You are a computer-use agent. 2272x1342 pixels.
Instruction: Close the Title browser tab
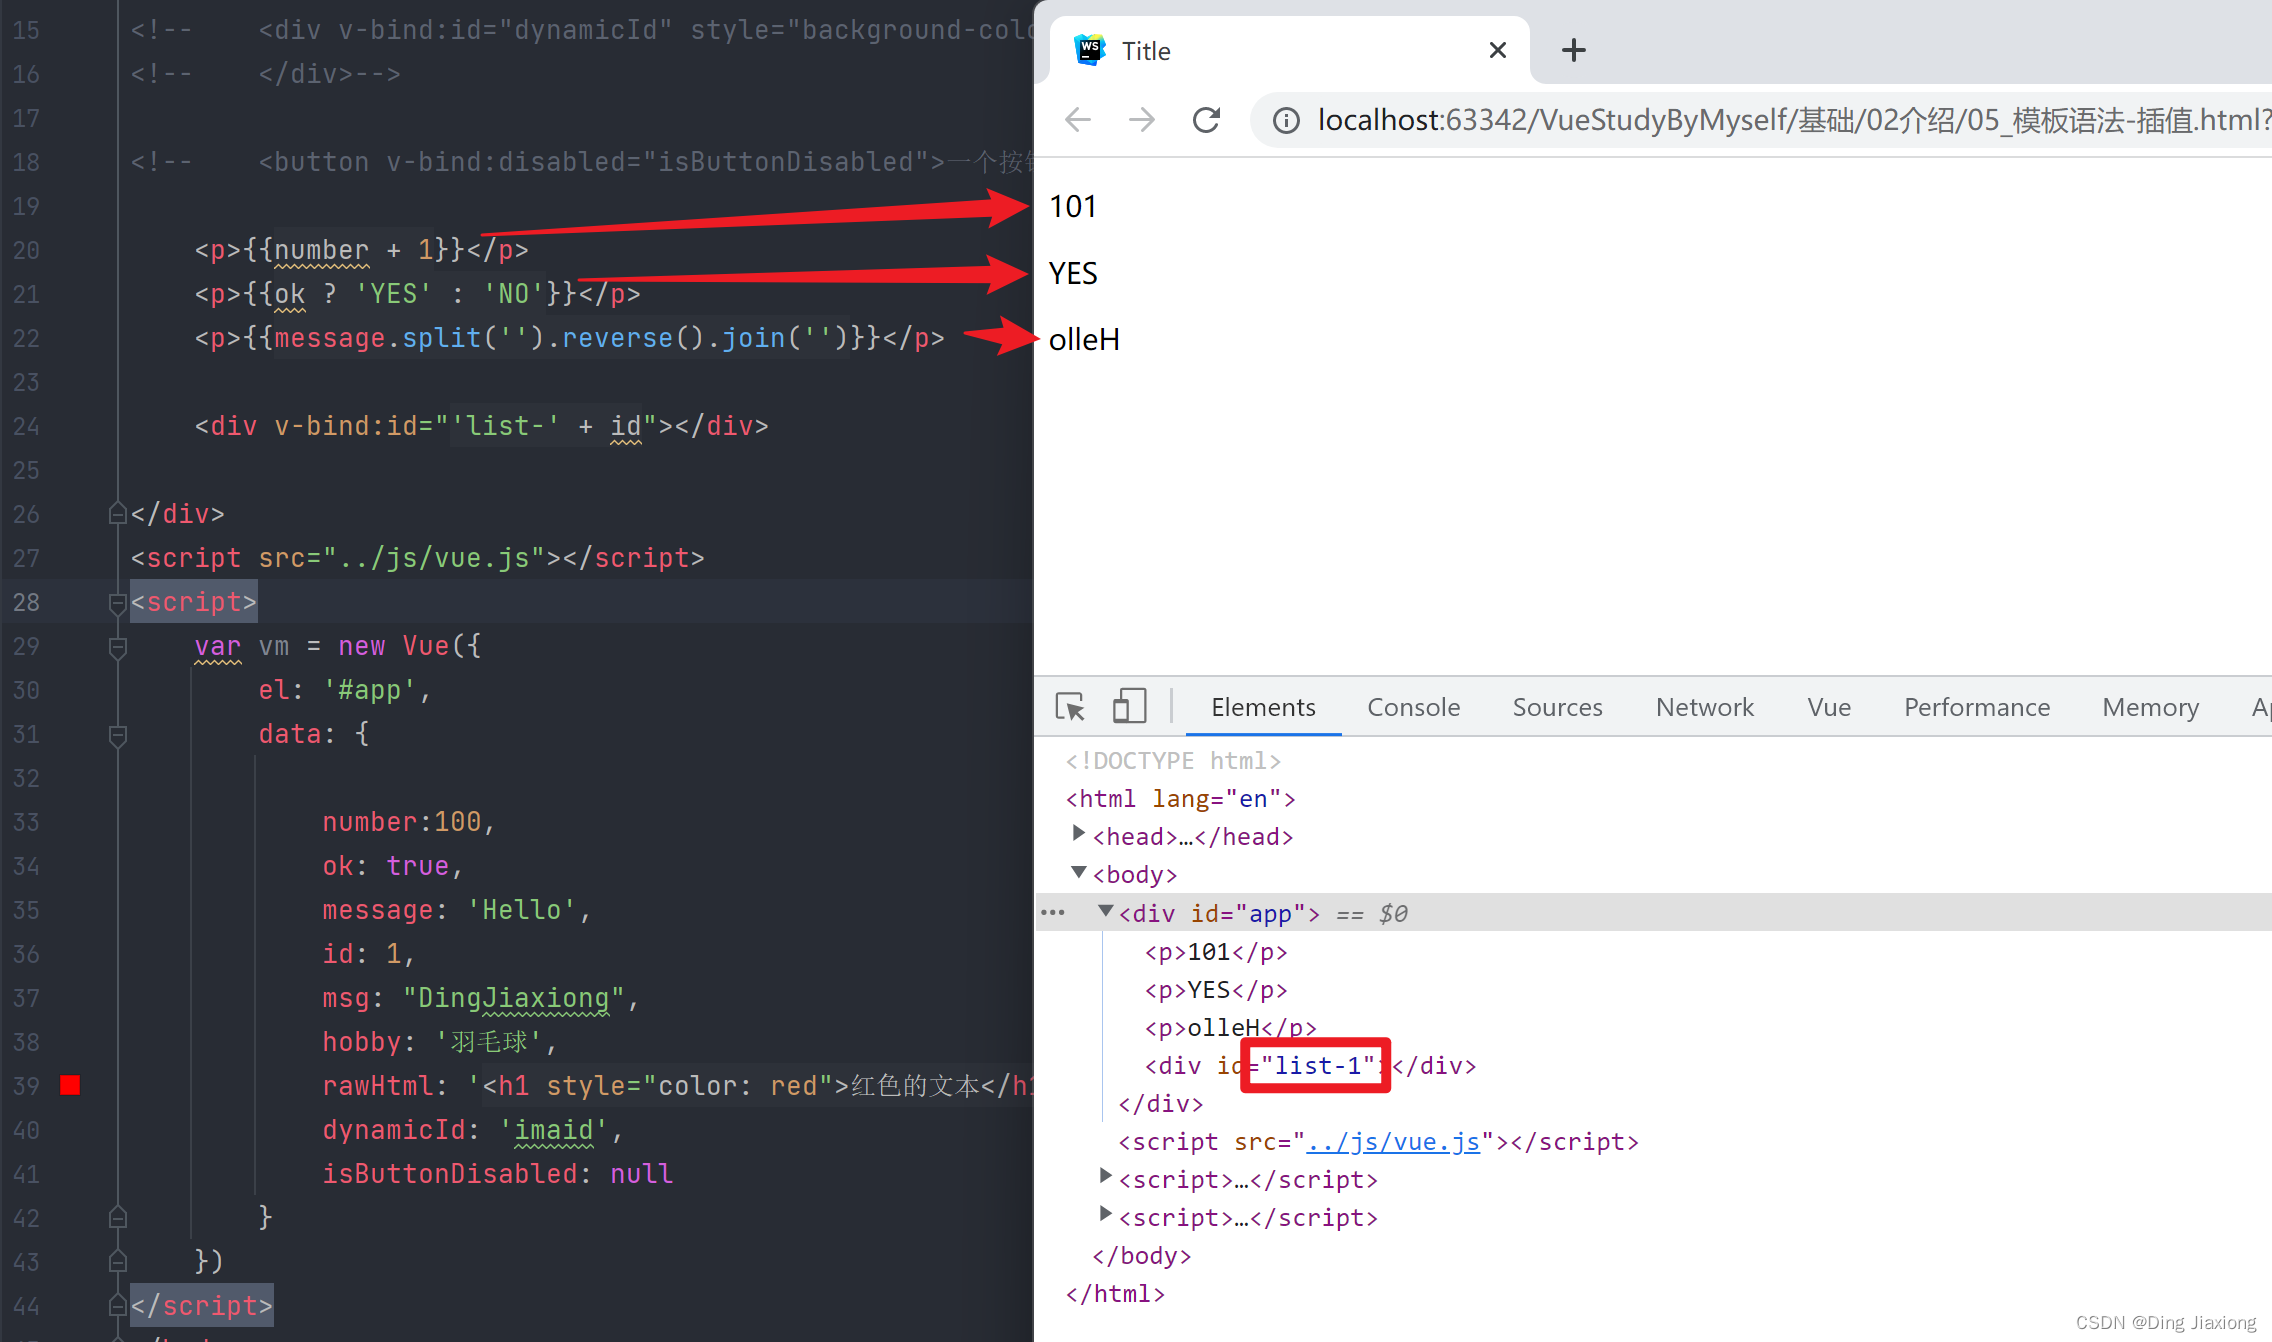1497,50
